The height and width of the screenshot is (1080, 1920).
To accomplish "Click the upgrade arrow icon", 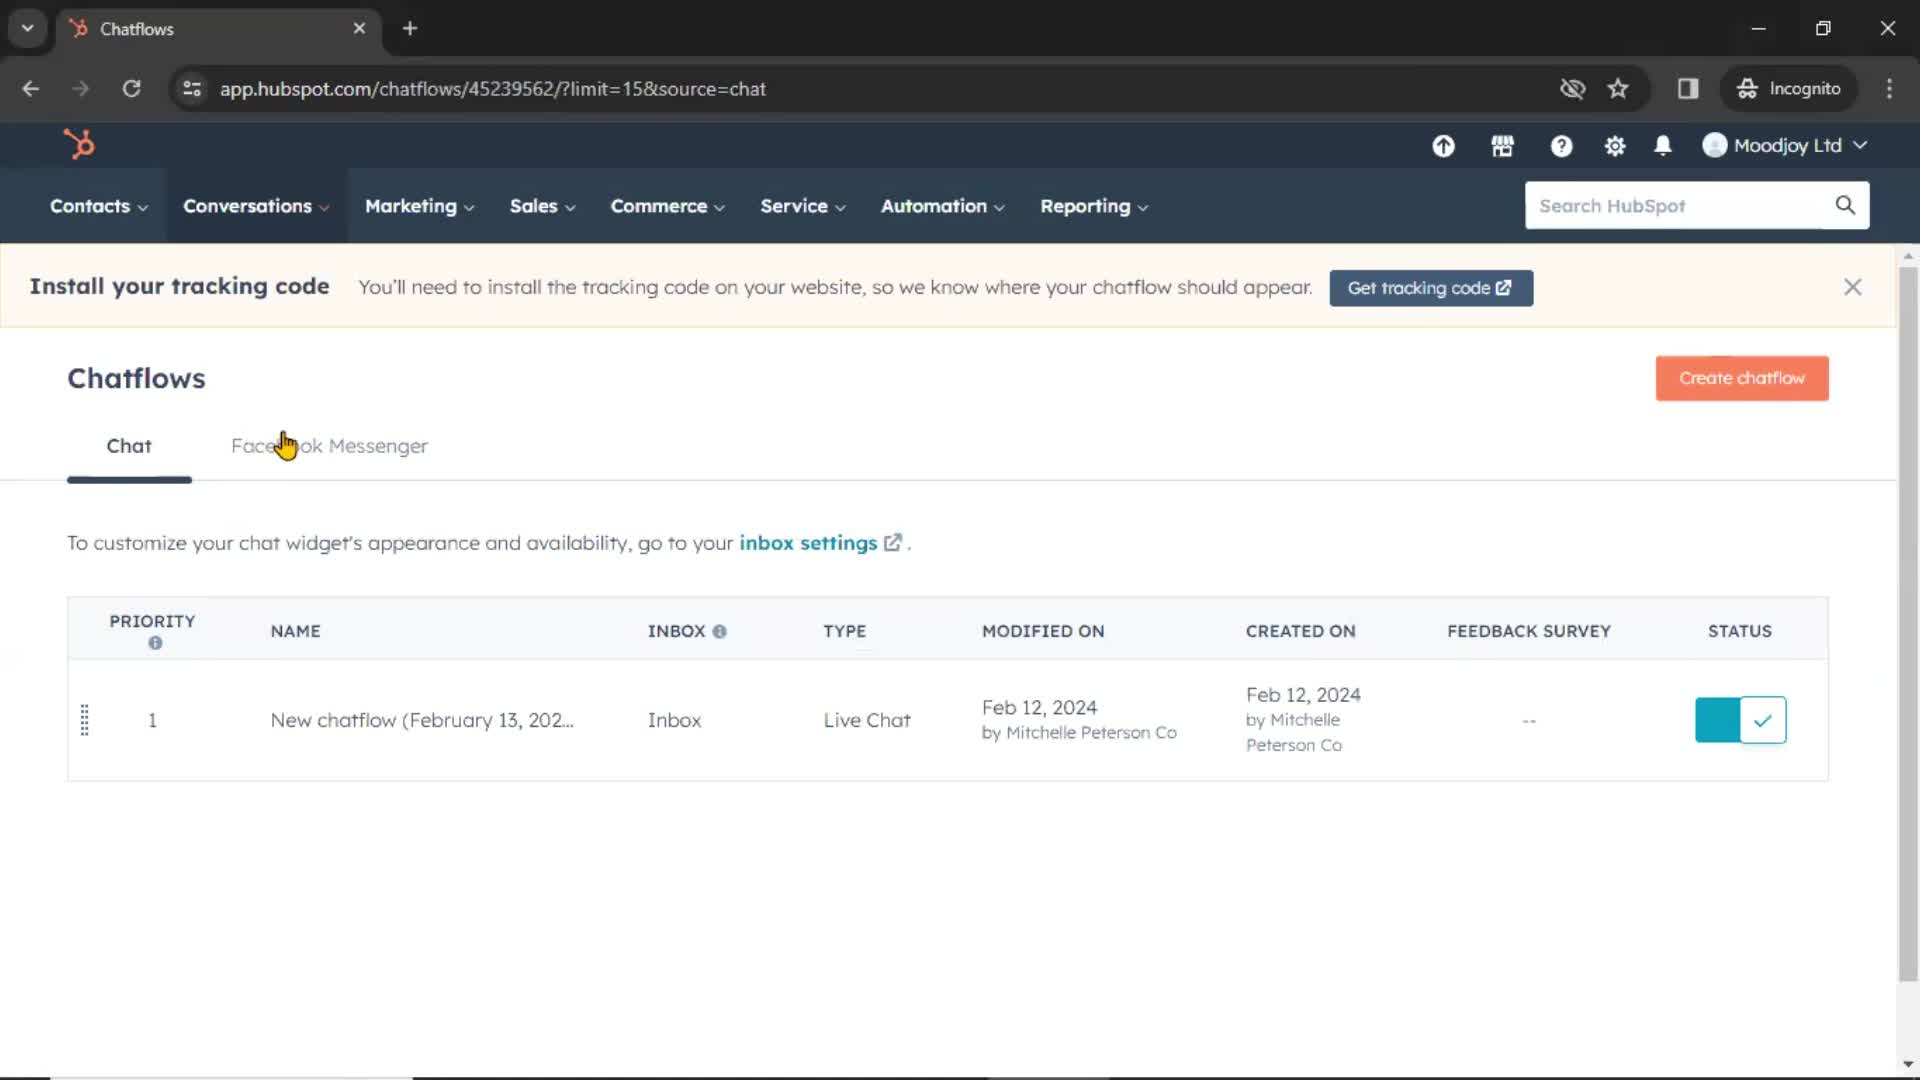I will pyautogui.click(x=1443, y=145).
